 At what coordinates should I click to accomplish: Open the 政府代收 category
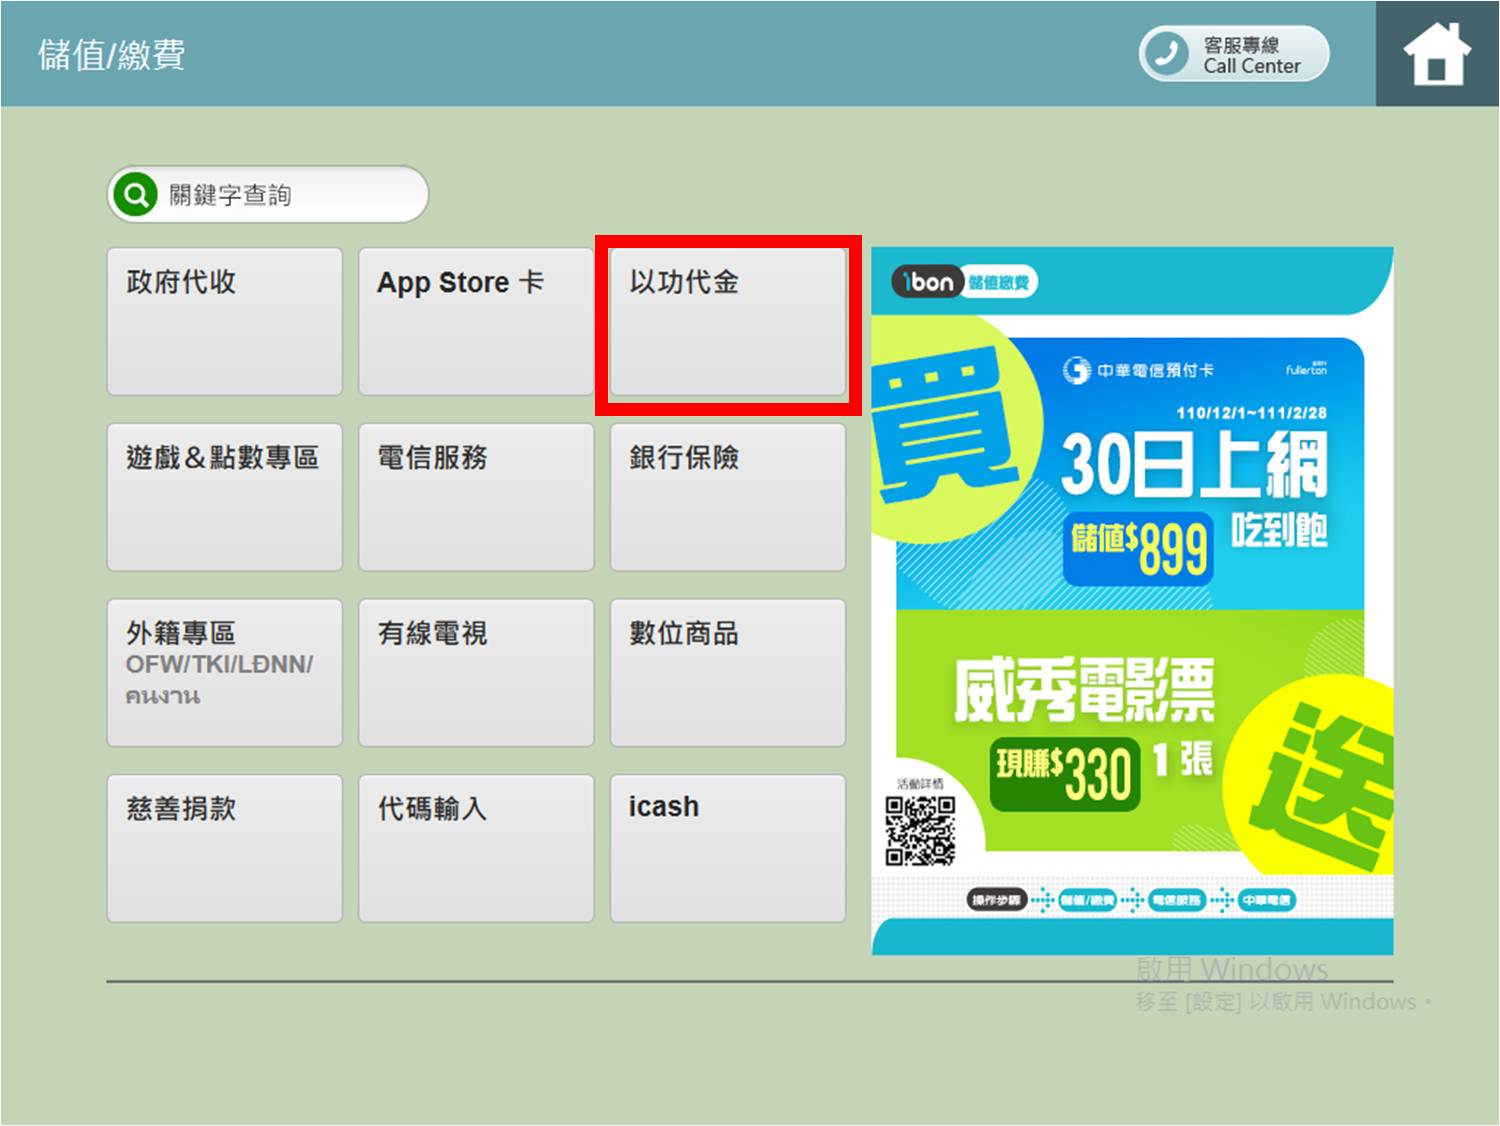tap(225, 322)
